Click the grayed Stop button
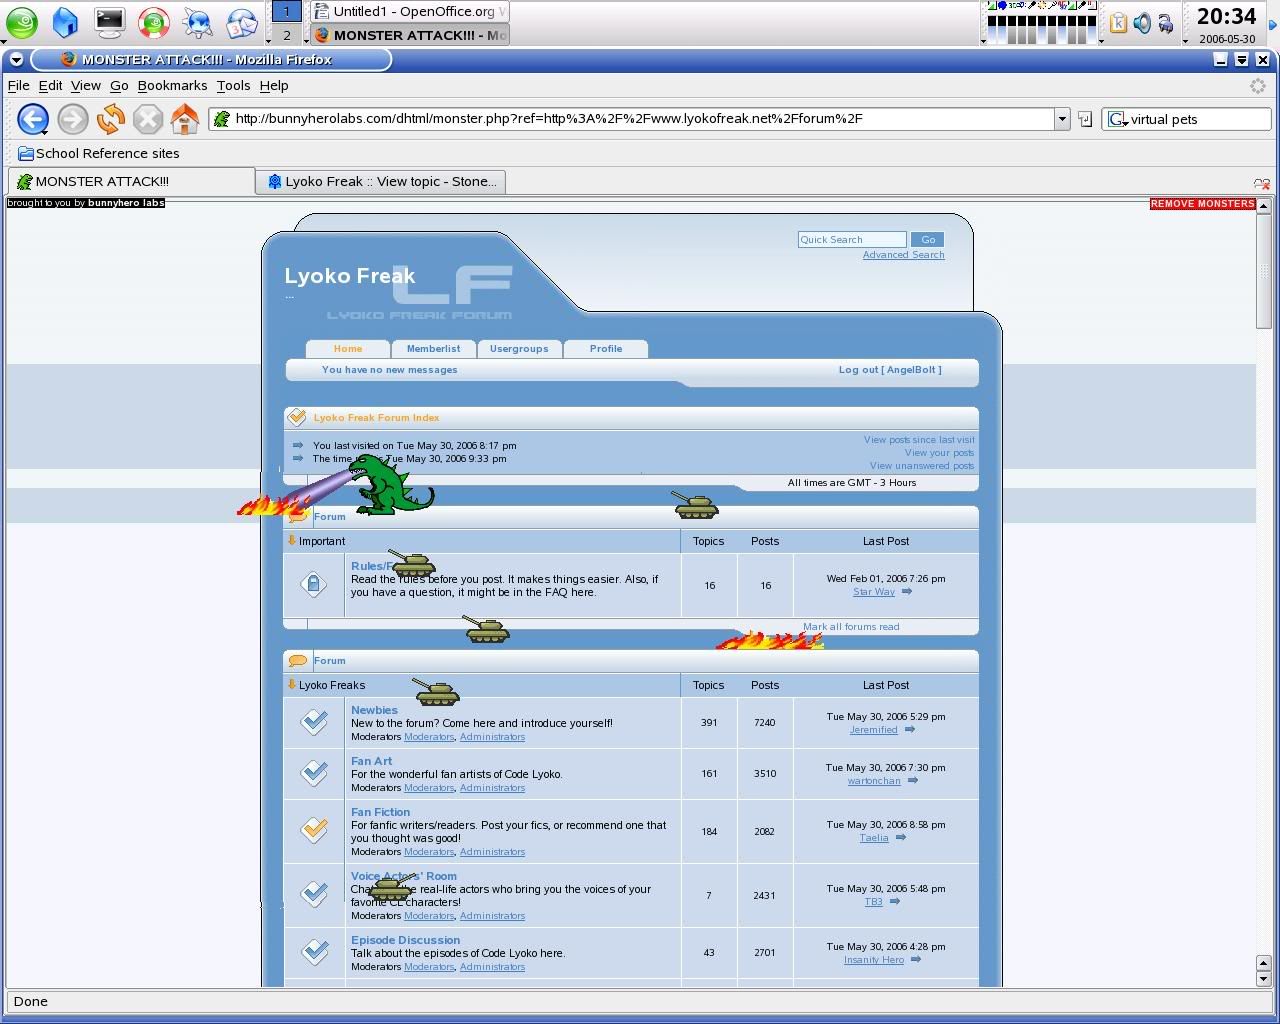The height and width of the screenshot is (1024, 1280). click(148, 119)
